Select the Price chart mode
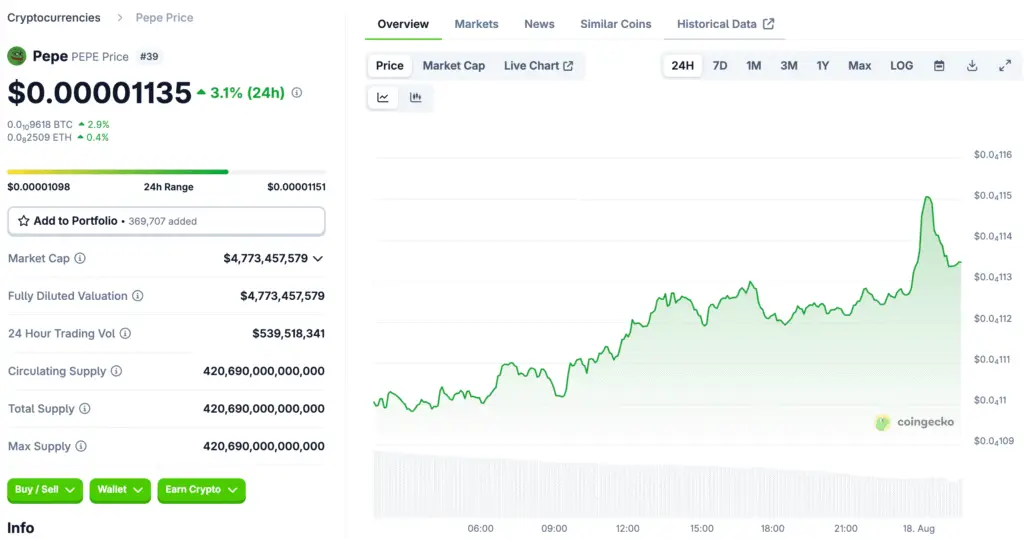This screenshot has height=539, width=1024. point(389,65)
